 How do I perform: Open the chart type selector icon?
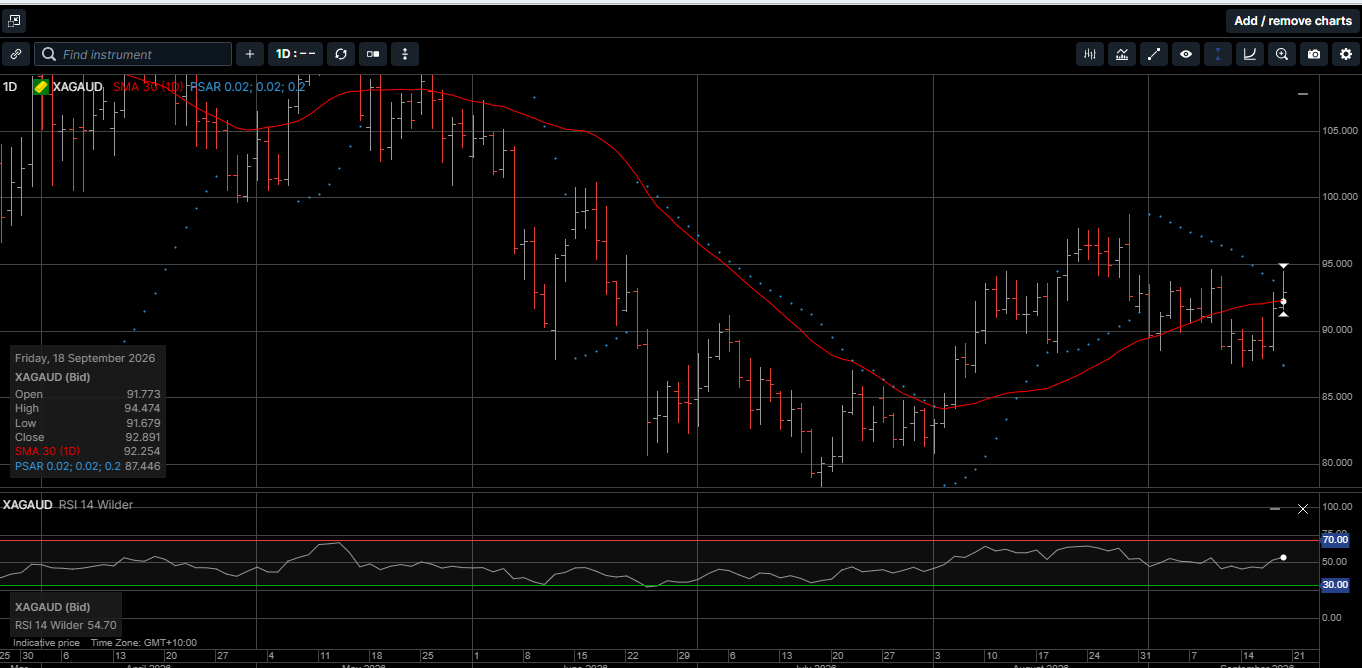(x=1090, y=54)
